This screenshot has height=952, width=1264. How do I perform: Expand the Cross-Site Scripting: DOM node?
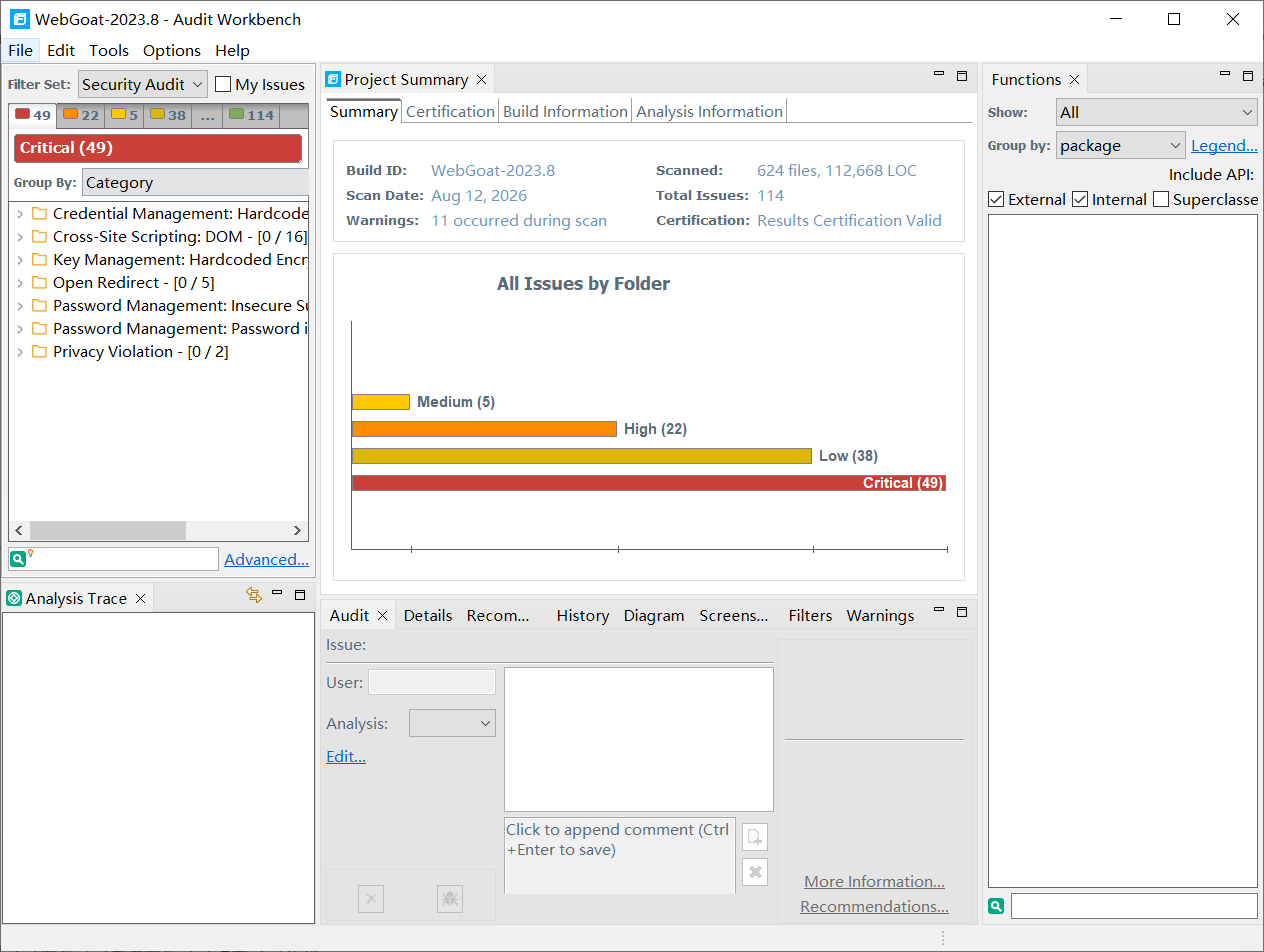coord(20,237)
